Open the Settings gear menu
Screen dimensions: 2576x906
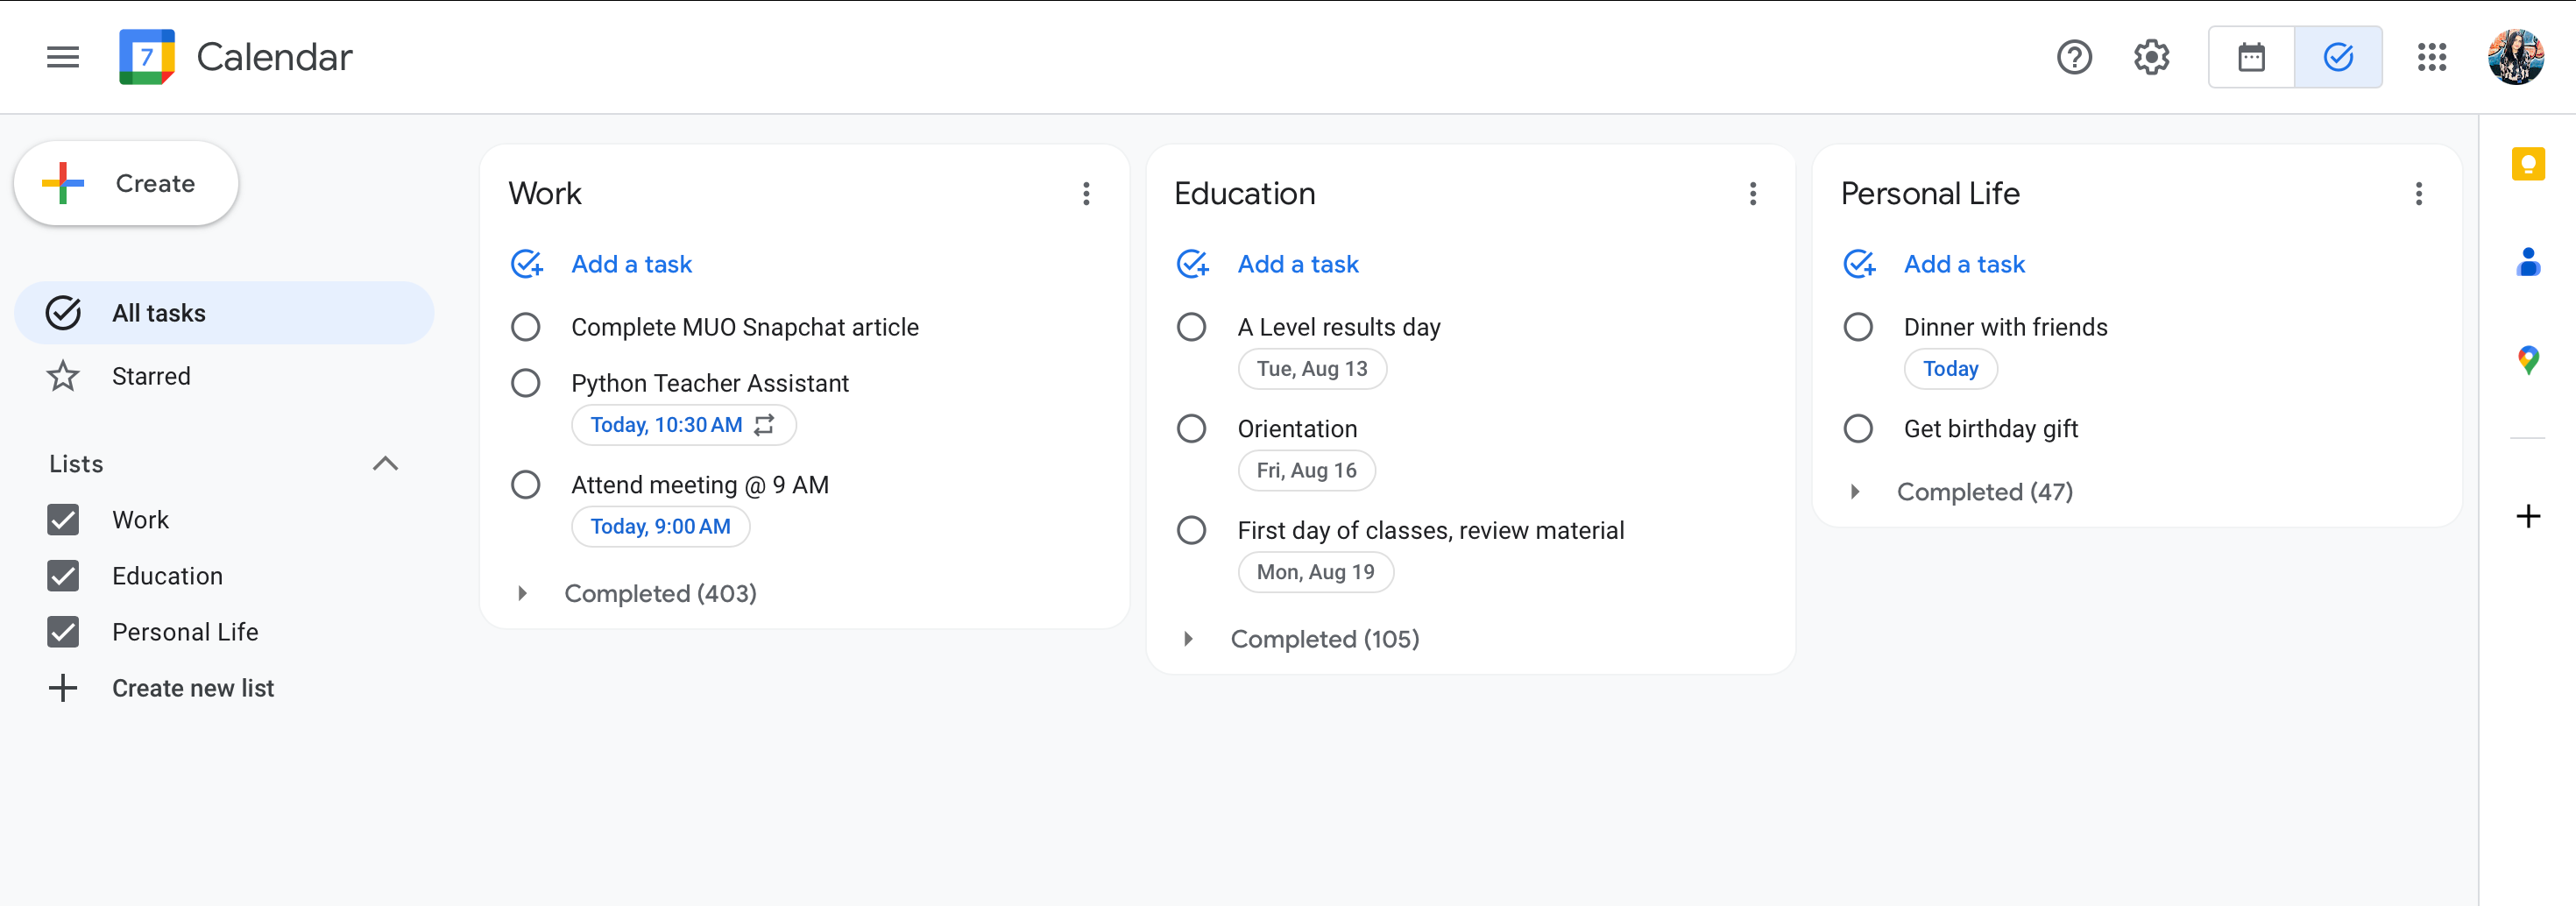tap(2151, 57)
